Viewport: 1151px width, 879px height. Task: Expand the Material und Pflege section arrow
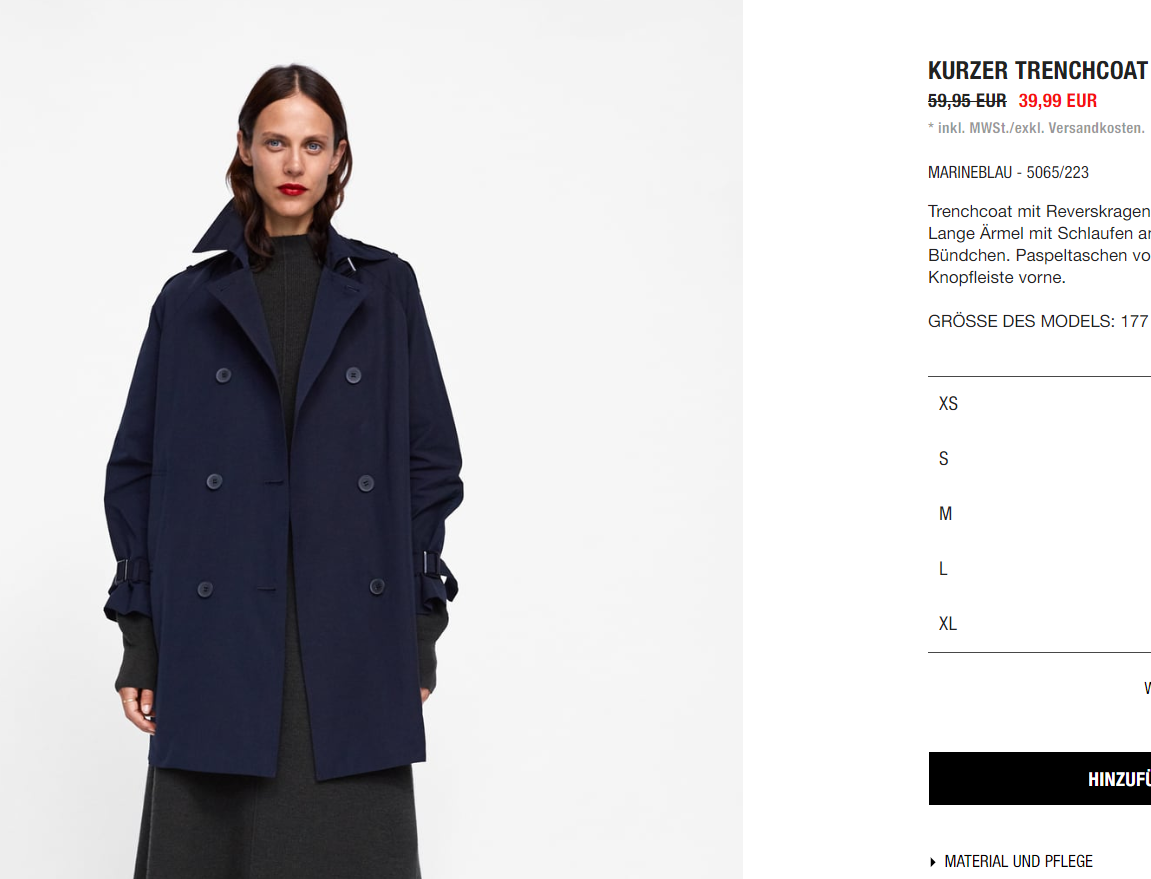933,862
